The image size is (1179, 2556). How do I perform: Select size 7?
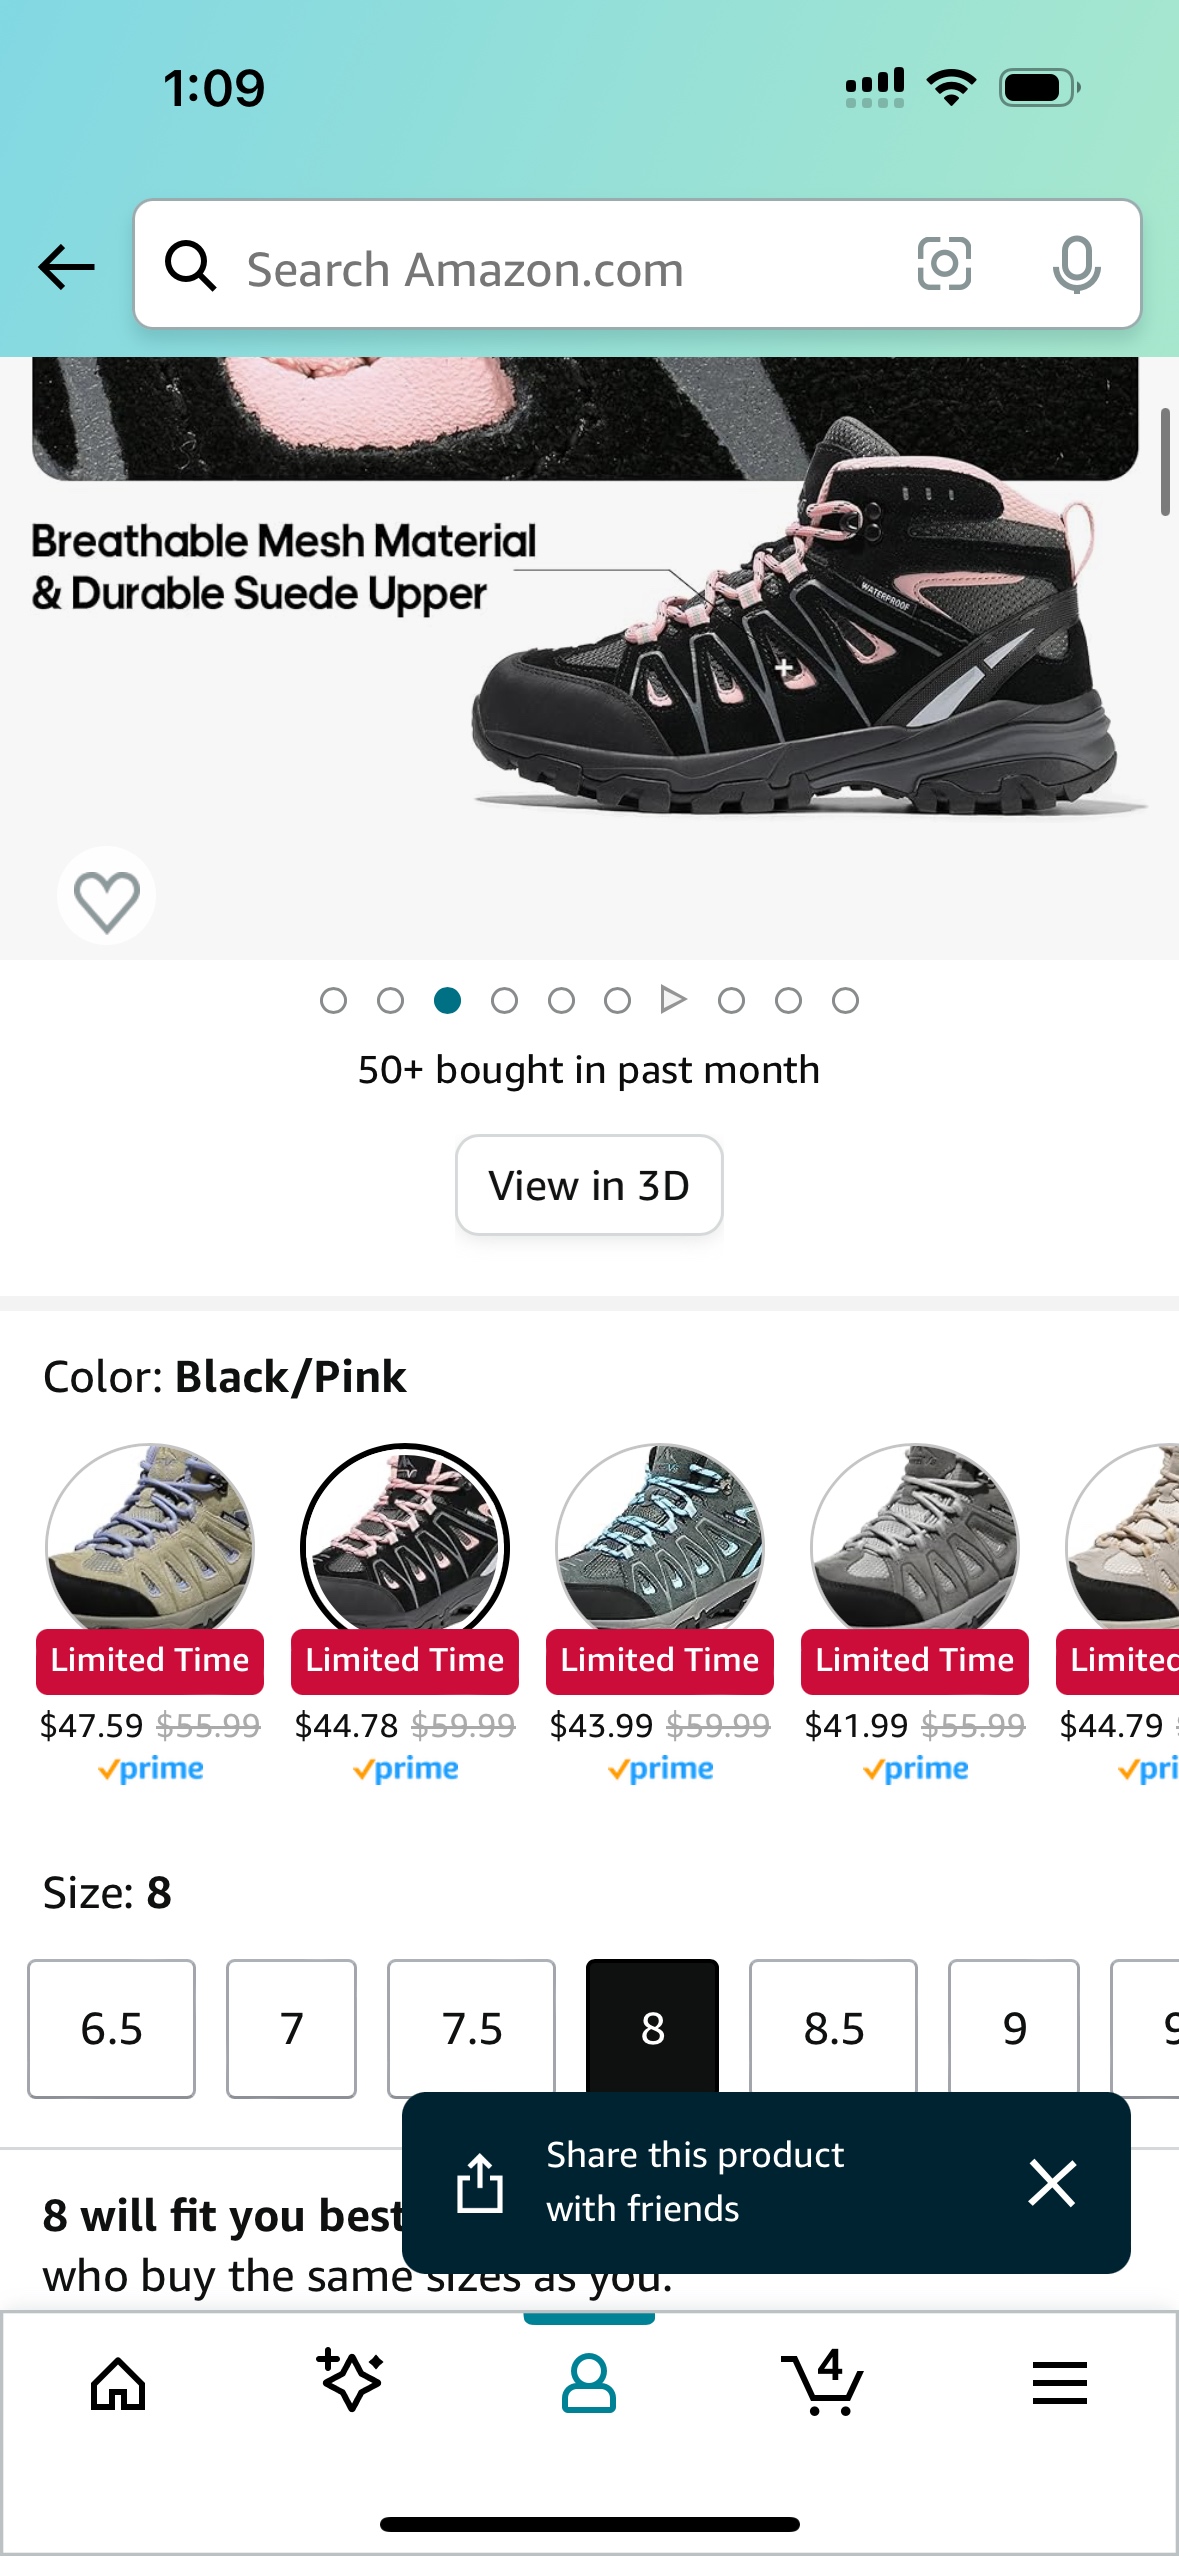[x=290, y=2029]
